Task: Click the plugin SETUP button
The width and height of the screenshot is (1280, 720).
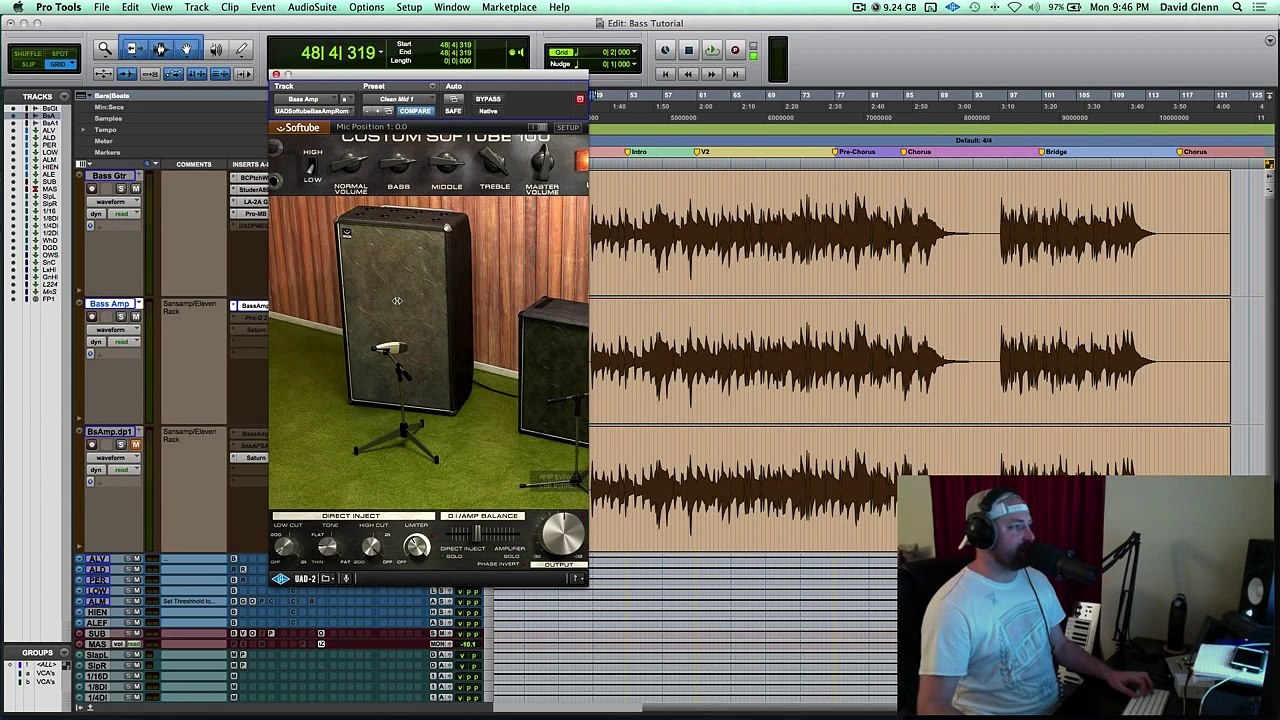Action: (568, 128)
